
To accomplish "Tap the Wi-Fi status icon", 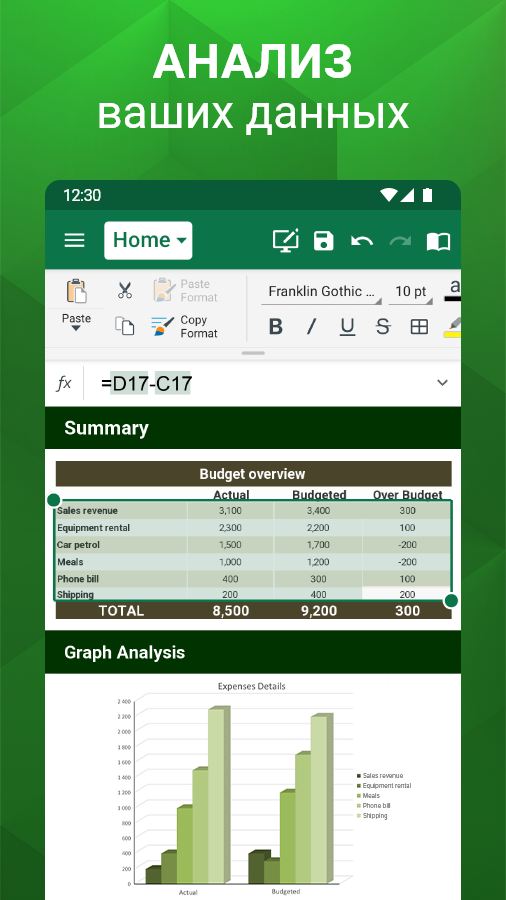I will coord(388,195).
